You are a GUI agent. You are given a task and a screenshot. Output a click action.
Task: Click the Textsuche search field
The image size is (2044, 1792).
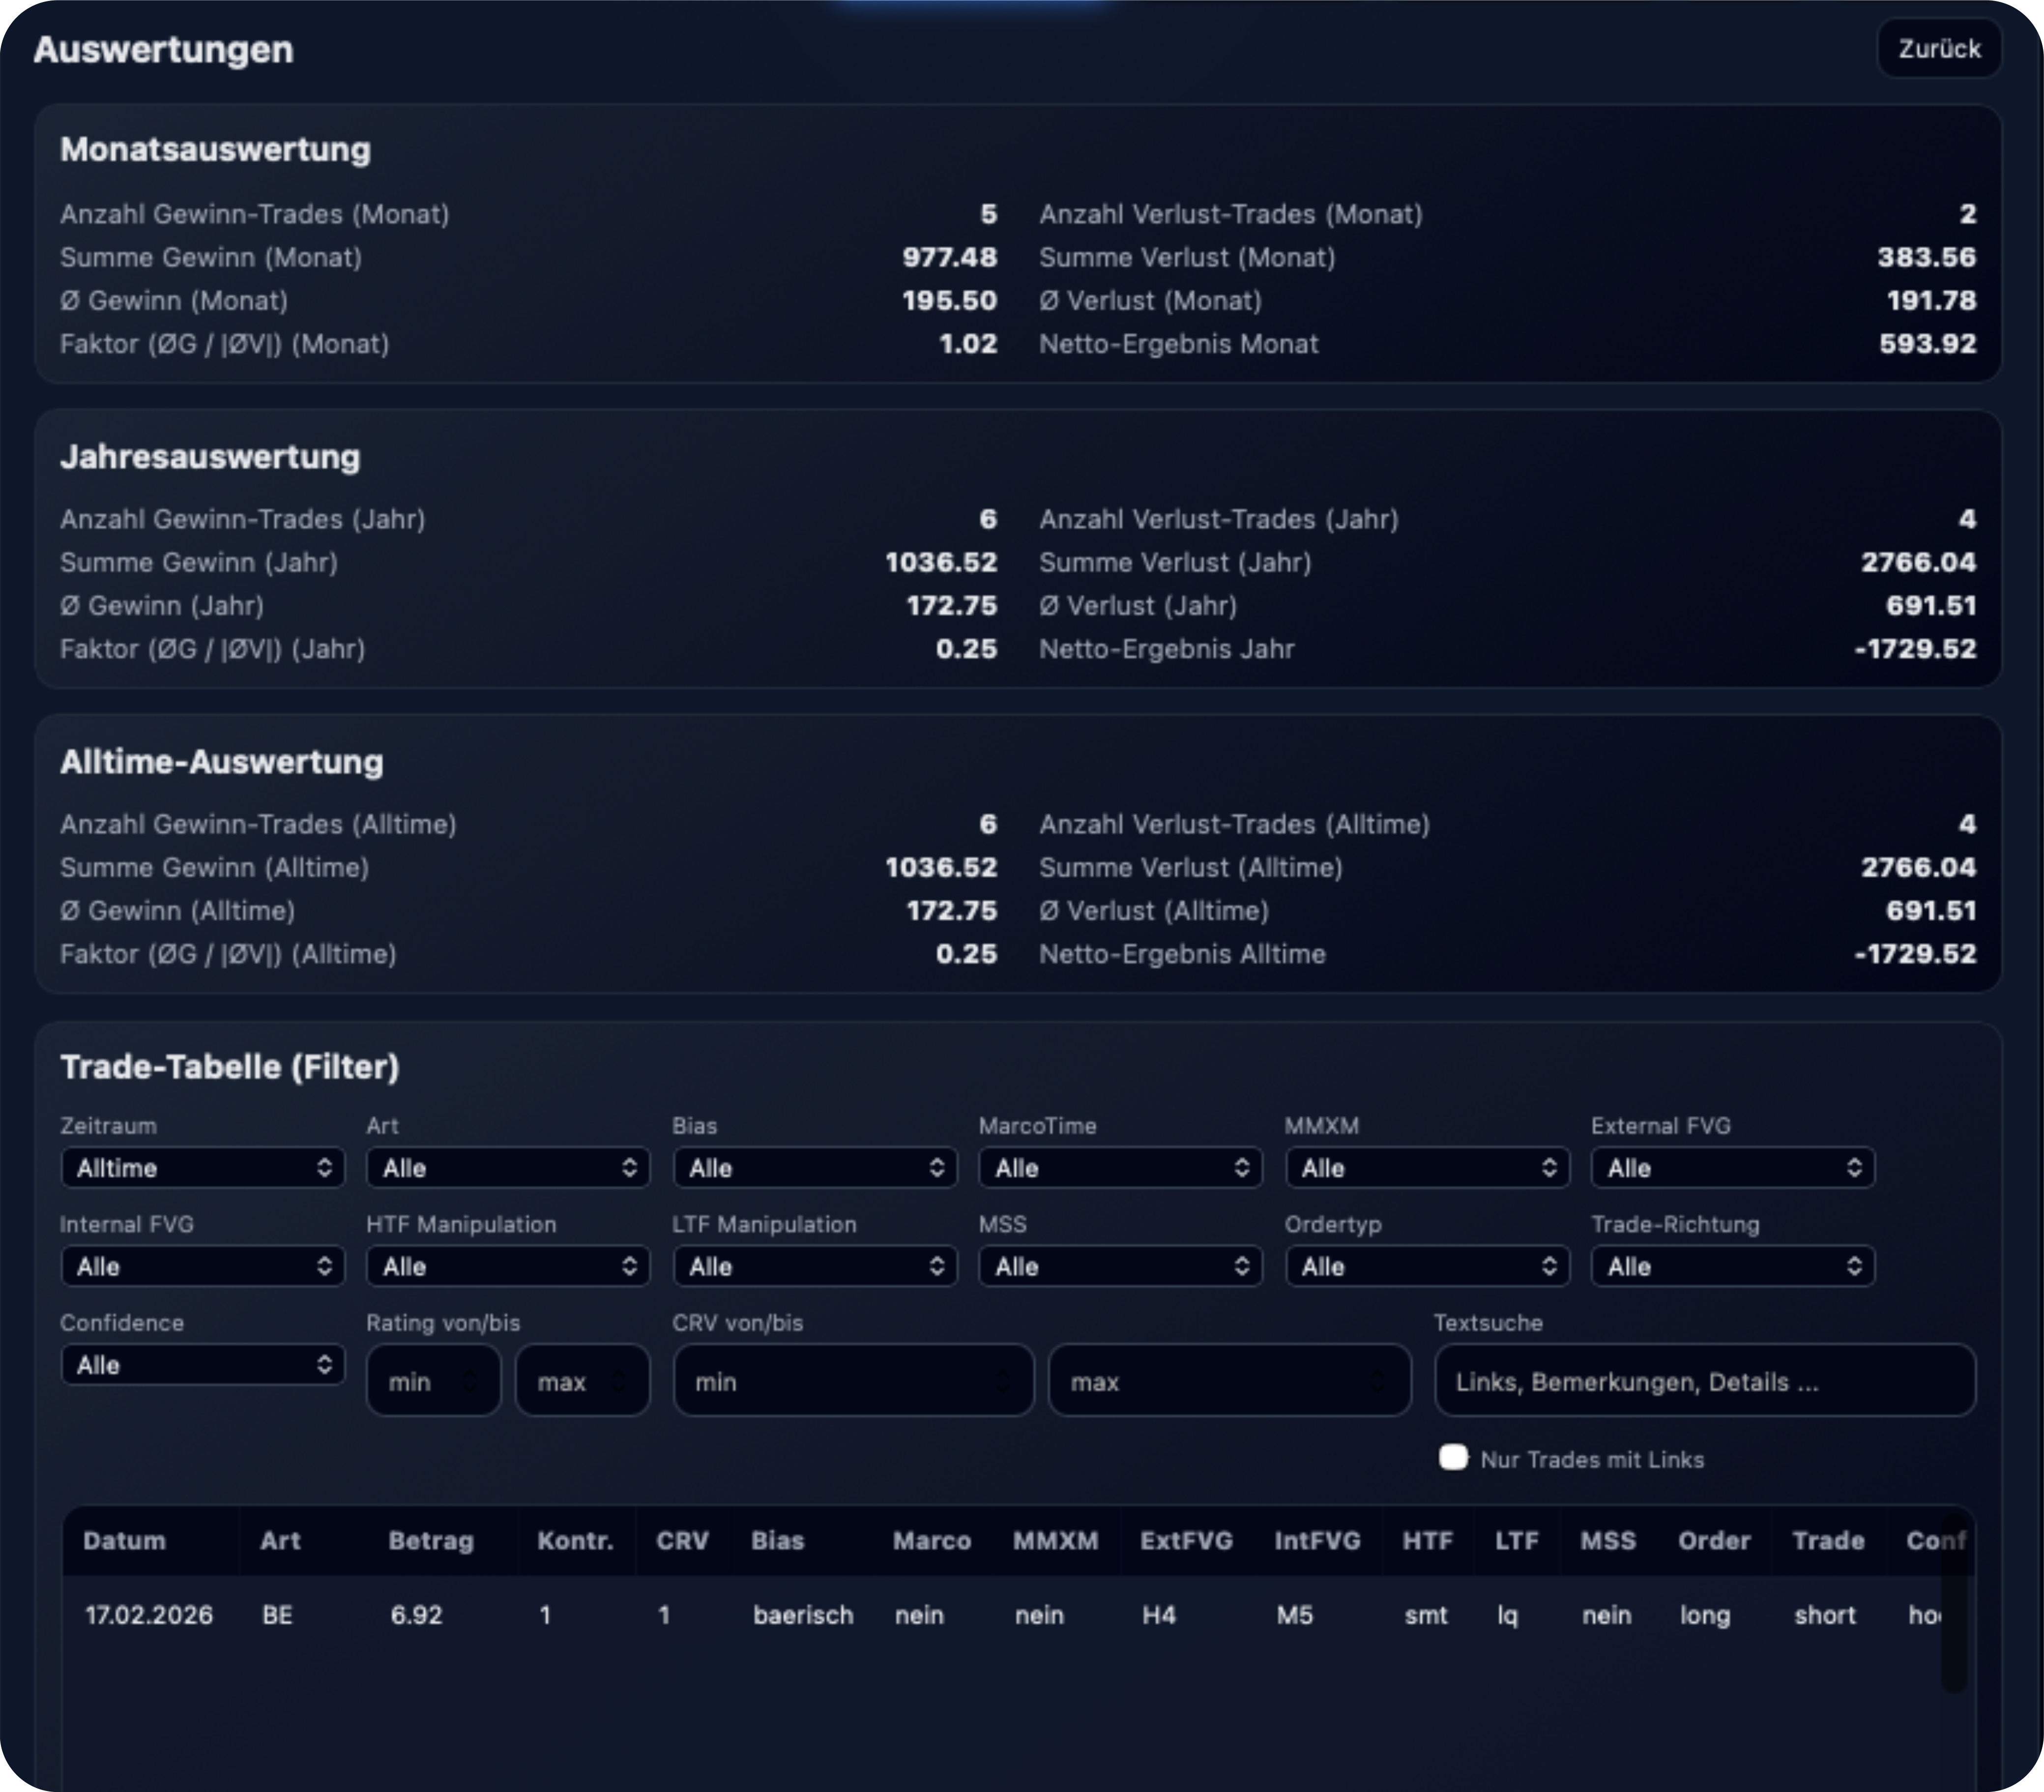1704,1381
